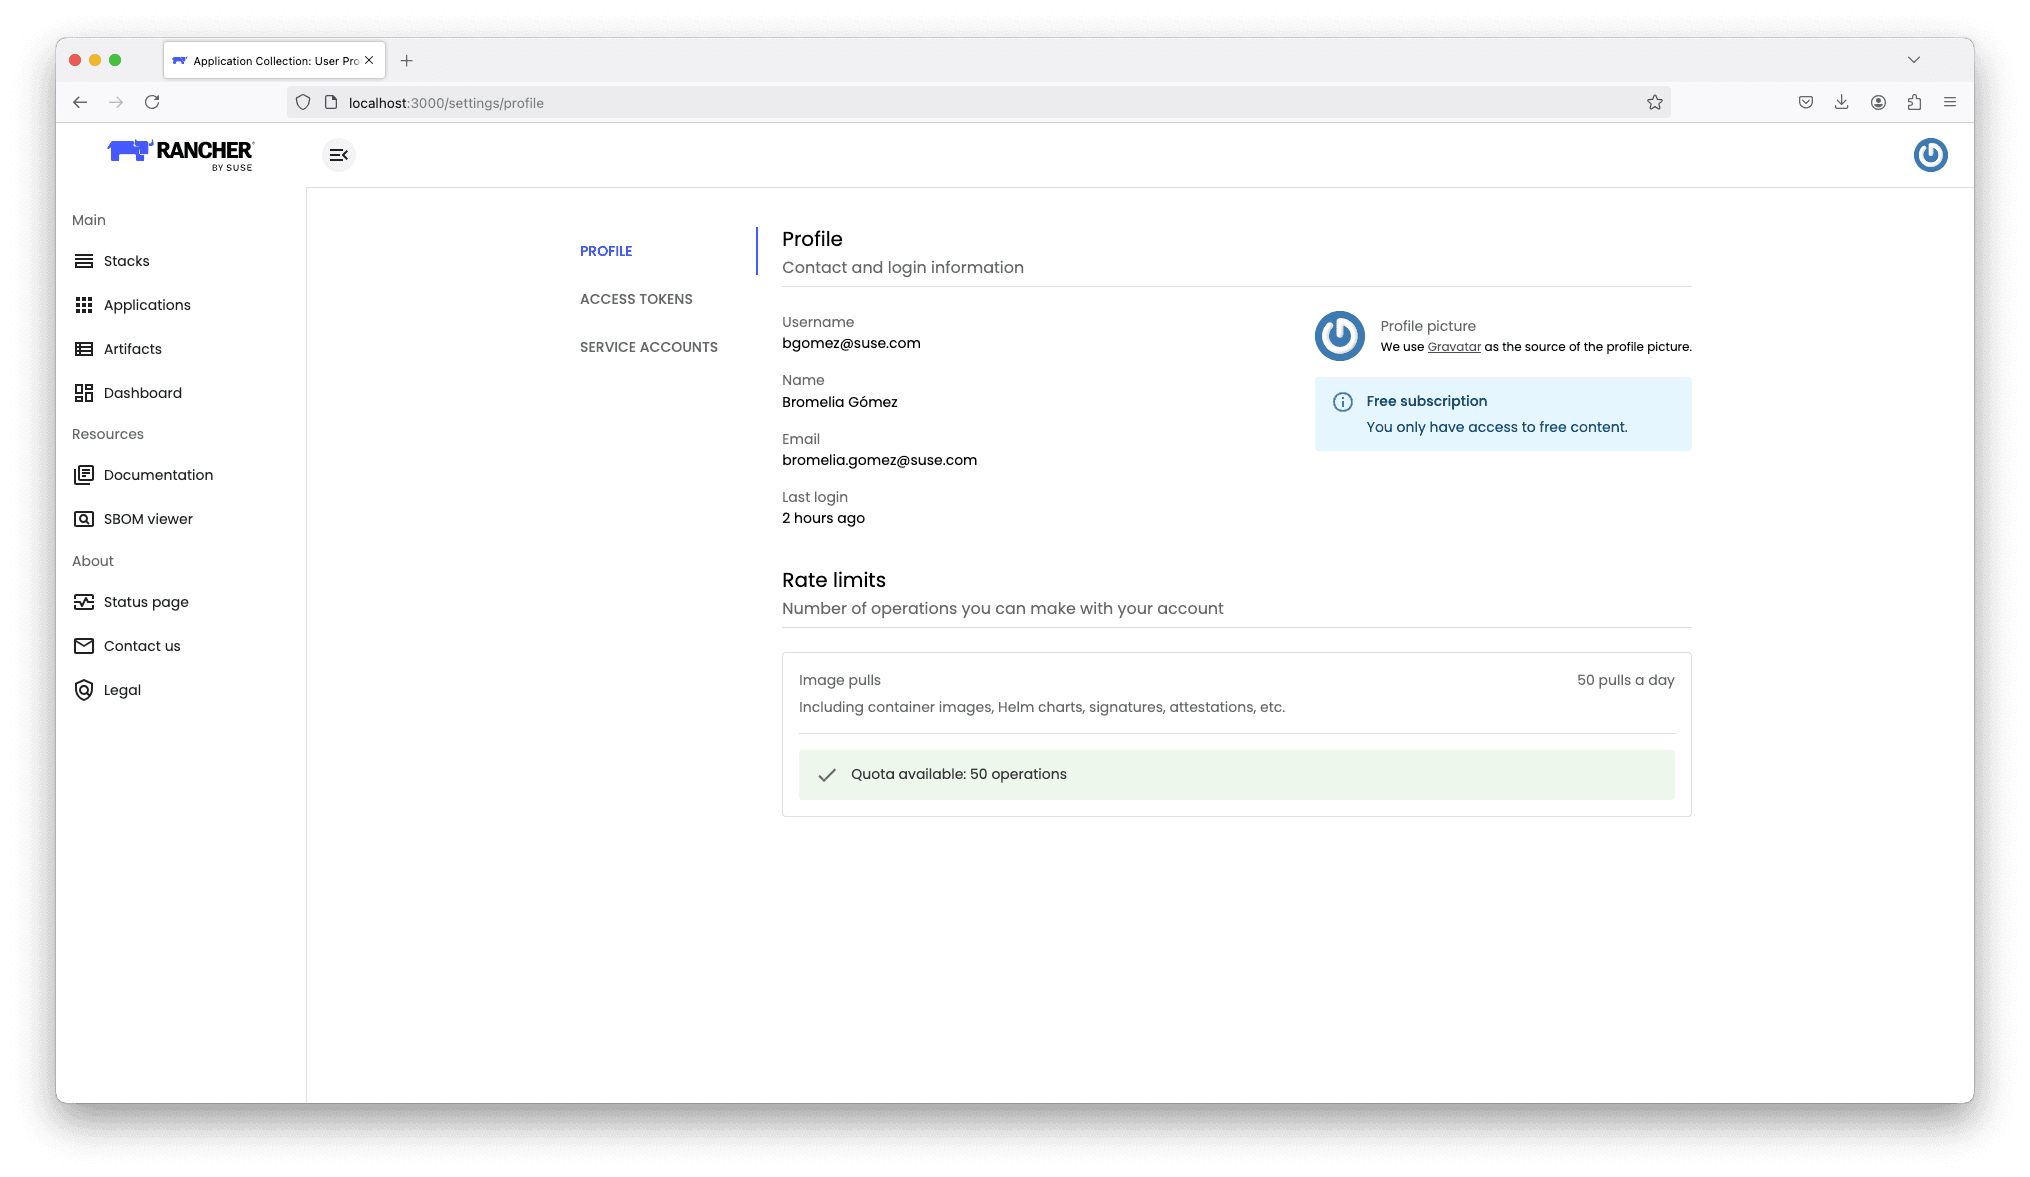2030x1177 pixels.
Task: Open Applications grid icon
Action: click(x=84, y=305)
